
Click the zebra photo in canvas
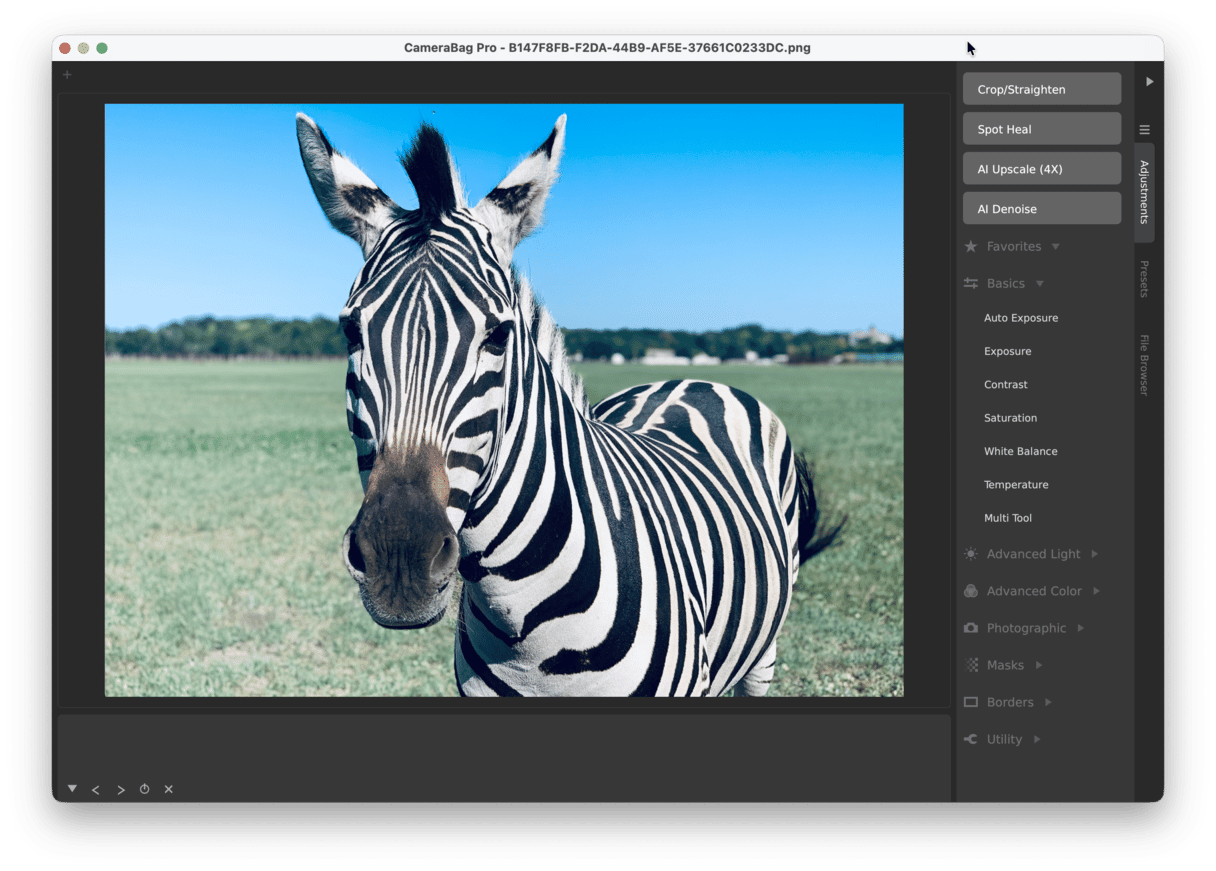click(504, 400)
